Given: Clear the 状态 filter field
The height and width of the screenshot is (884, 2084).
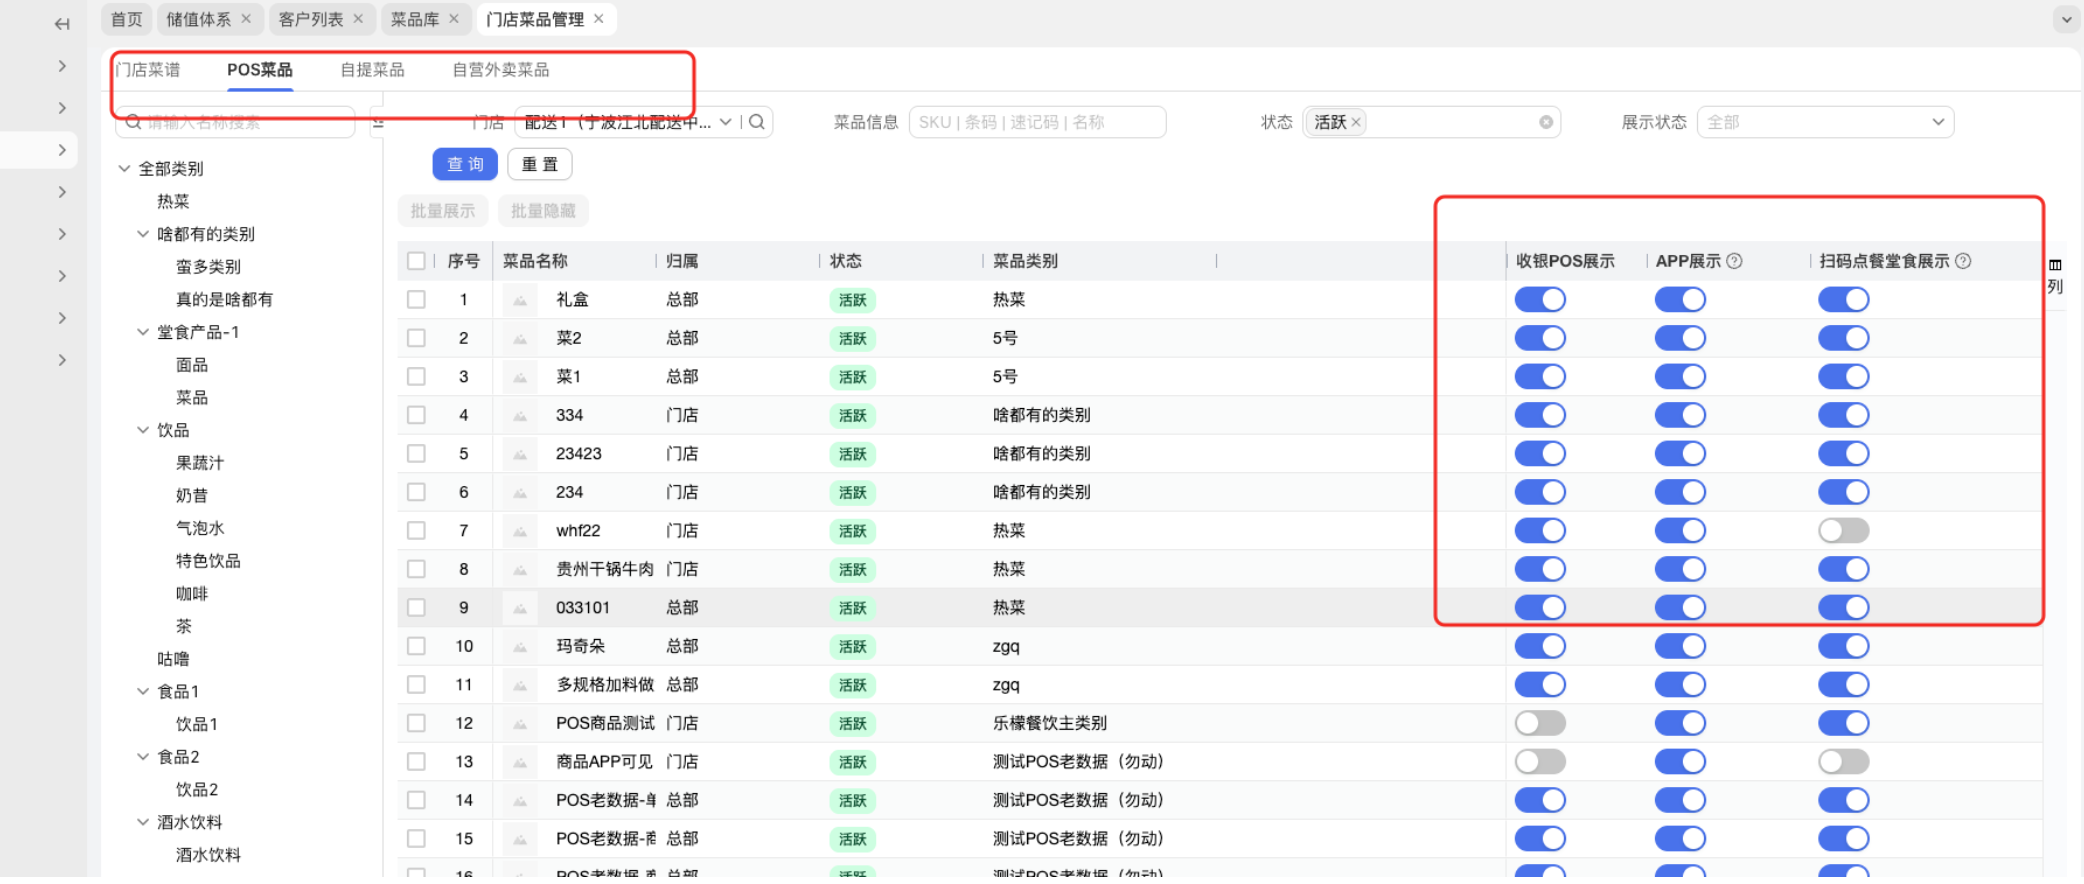Looking at the screenshot, I should 1546,122.
